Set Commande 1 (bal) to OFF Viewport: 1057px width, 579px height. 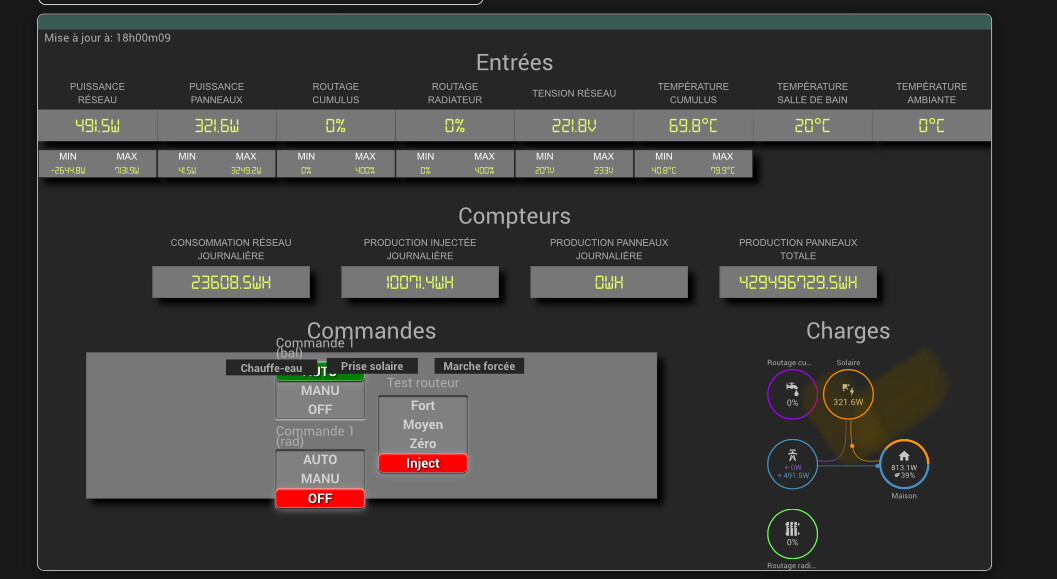pyautogui.click(x=320, y=410)
